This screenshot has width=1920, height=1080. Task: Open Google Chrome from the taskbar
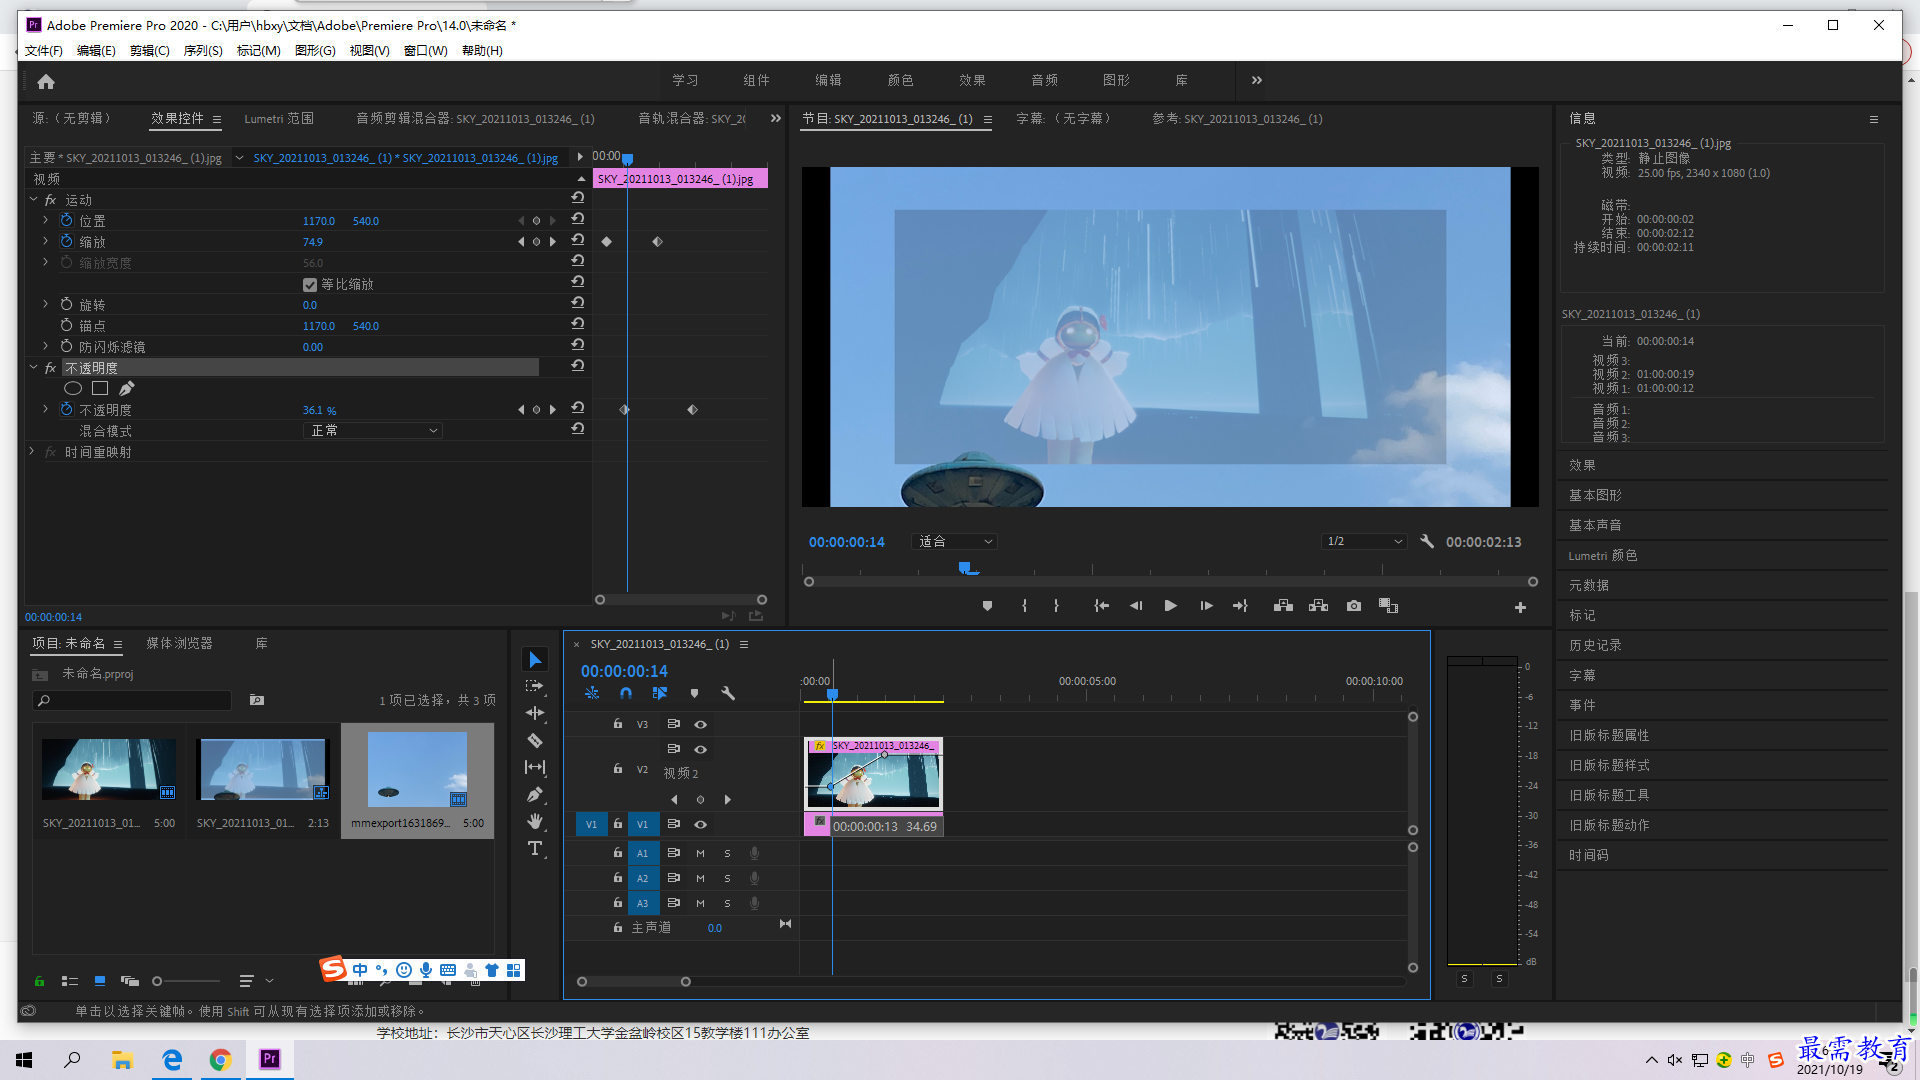pyautogui.click(x=220, y=1060)
